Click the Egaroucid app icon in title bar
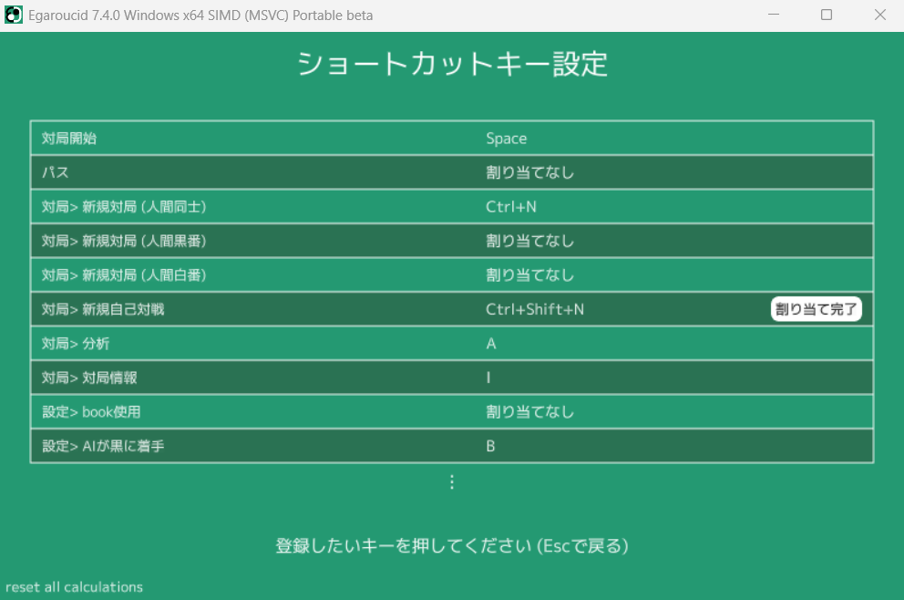 [14, 15]
